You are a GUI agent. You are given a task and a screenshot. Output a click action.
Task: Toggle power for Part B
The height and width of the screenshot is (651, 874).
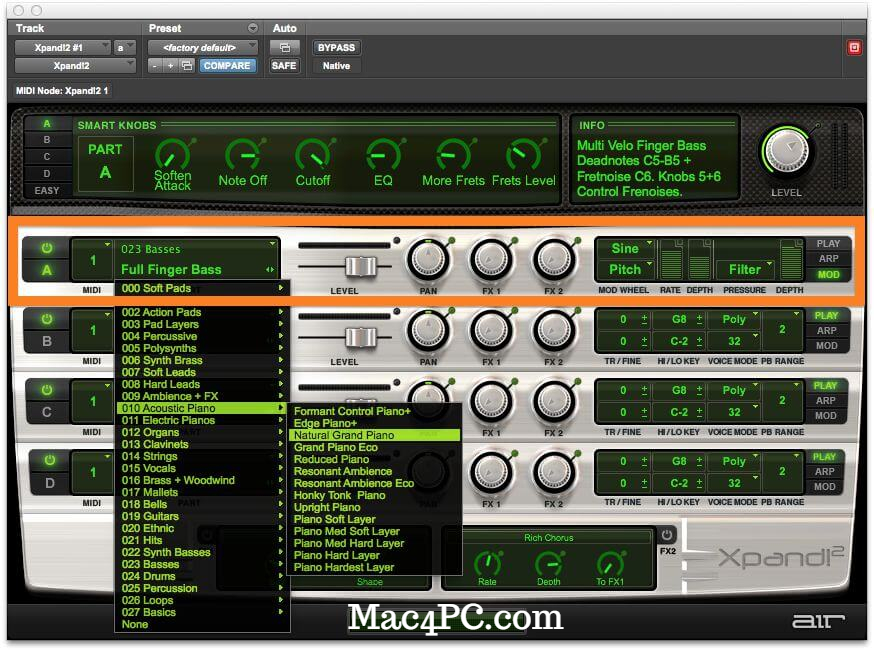[47, 319]
